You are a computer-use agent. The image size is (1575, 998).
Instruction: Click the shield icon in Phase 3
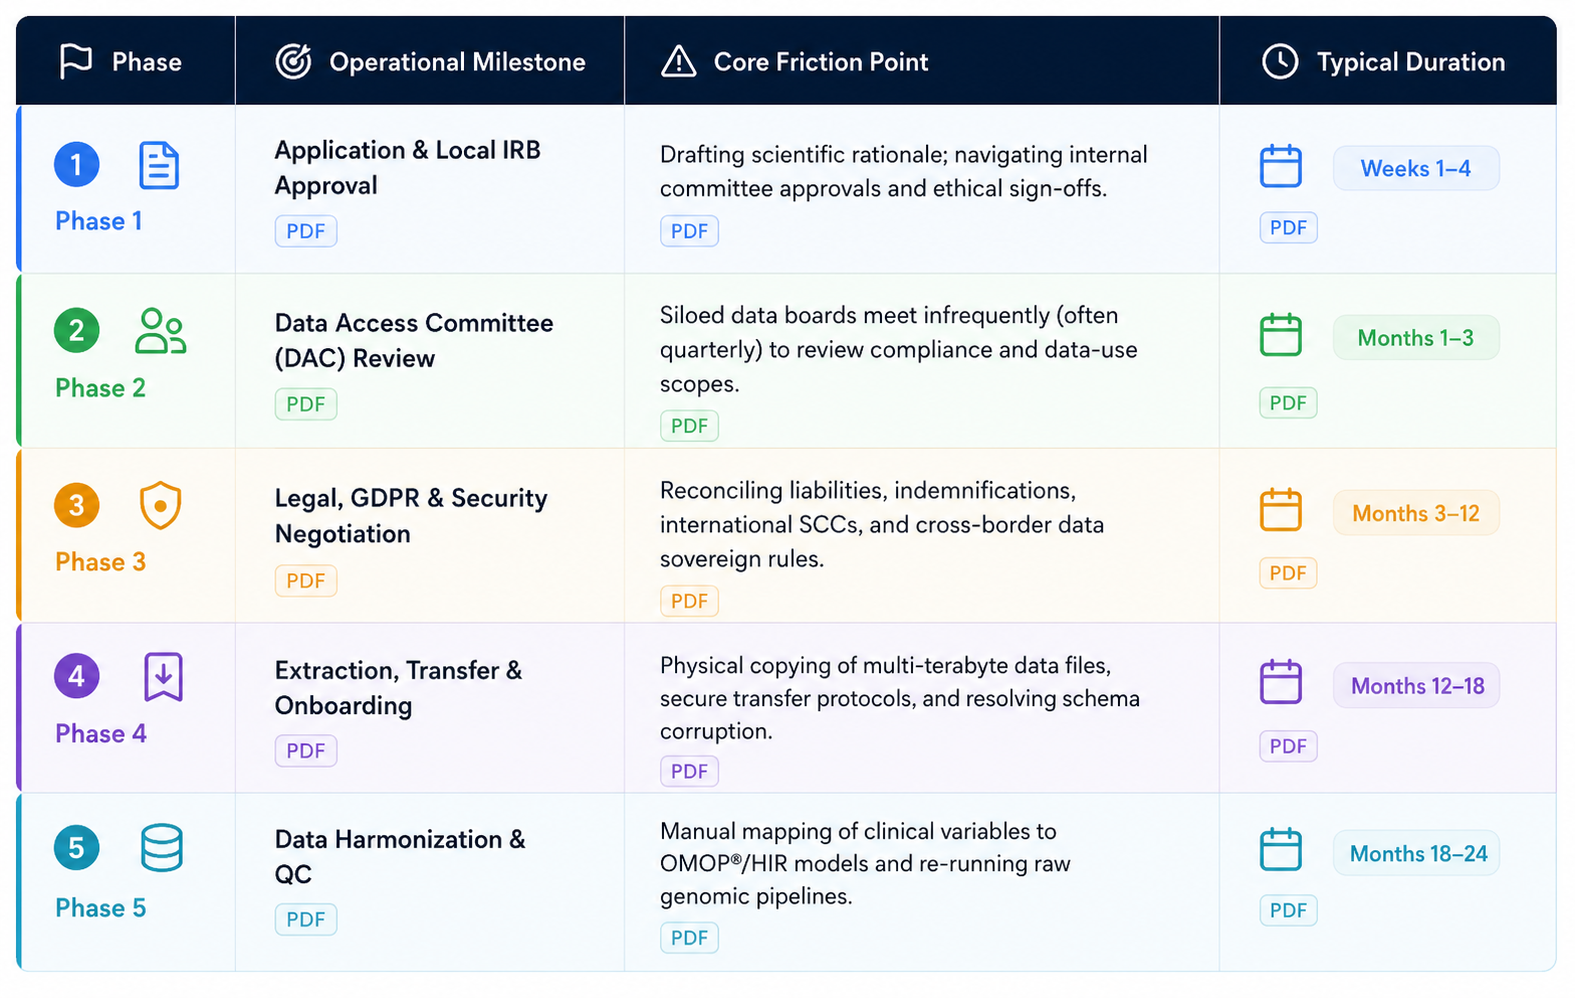coord(160,505)
